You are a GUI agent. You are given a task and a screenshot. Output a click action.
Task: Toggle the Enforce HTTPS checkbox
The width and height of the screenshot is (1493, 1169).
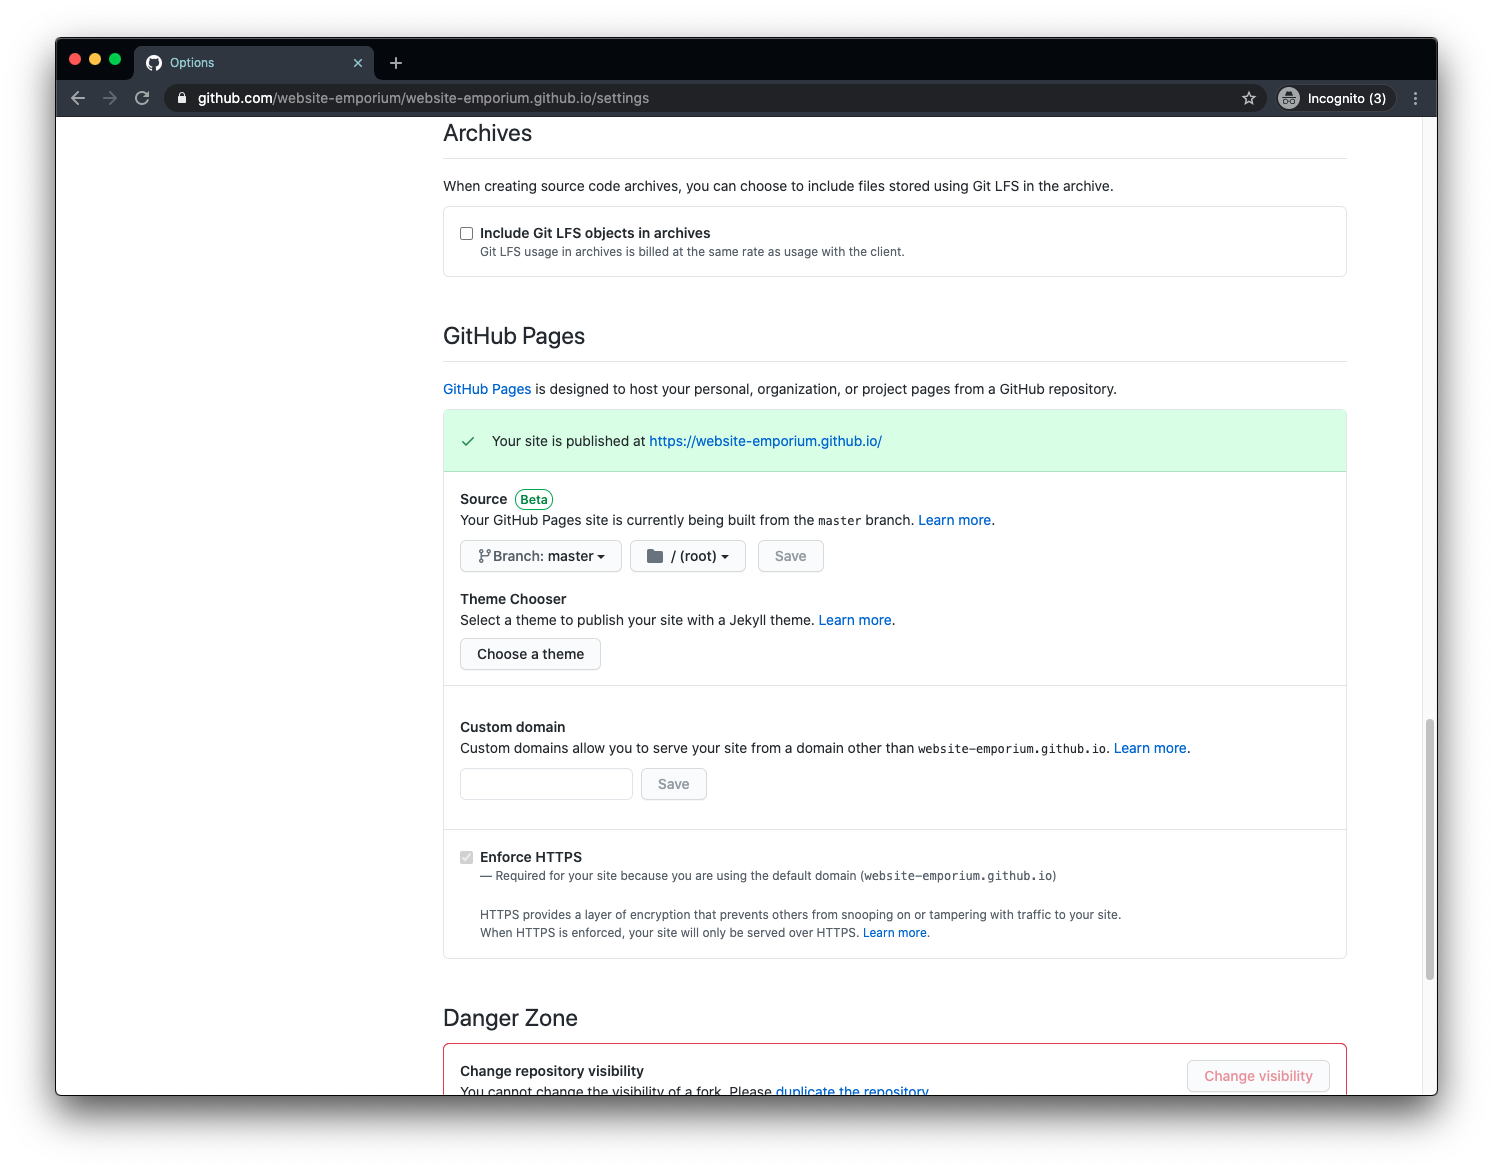(466, 857)
